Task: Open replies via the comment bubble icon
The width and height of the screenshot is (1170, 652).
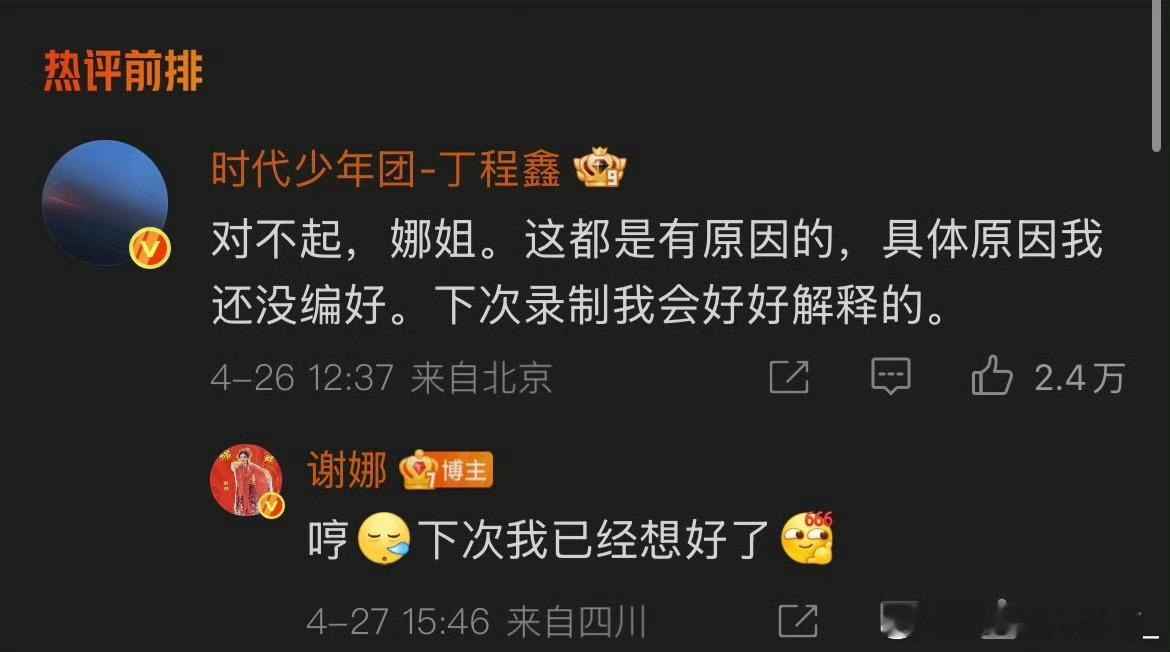Action: click(x=891, y=376)
